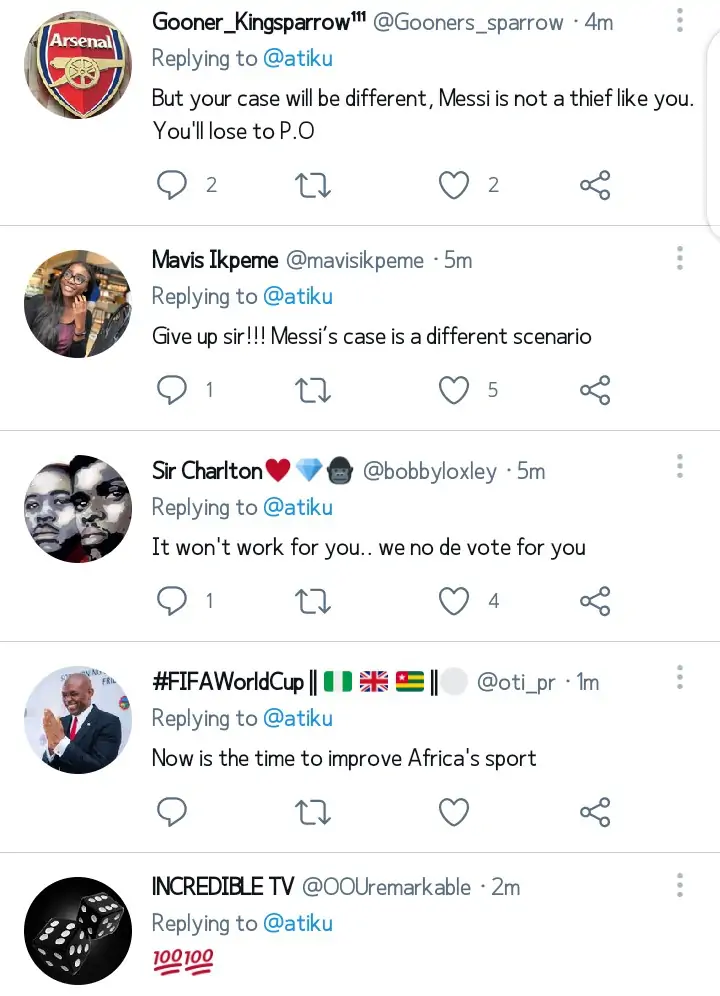Screen dimensions: 720x996
Task: Like Sir Charlton's tweet with the heart
Action: pyautogui.click(x=455, y=601)
